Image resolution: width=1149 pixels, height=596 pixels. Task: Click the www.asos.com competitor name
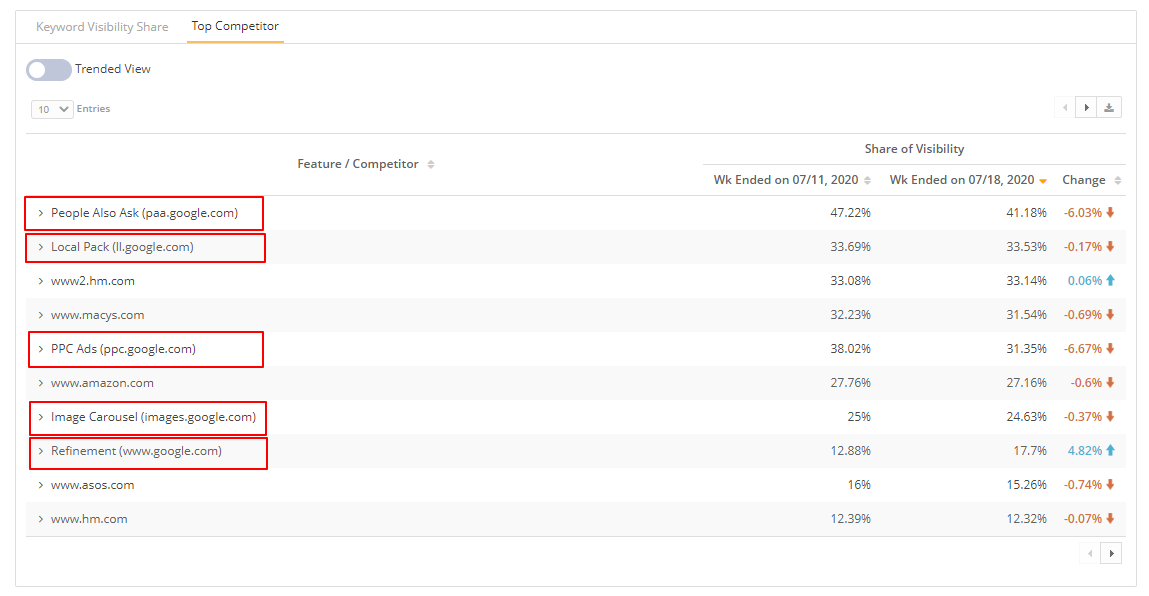pos(92,485)
